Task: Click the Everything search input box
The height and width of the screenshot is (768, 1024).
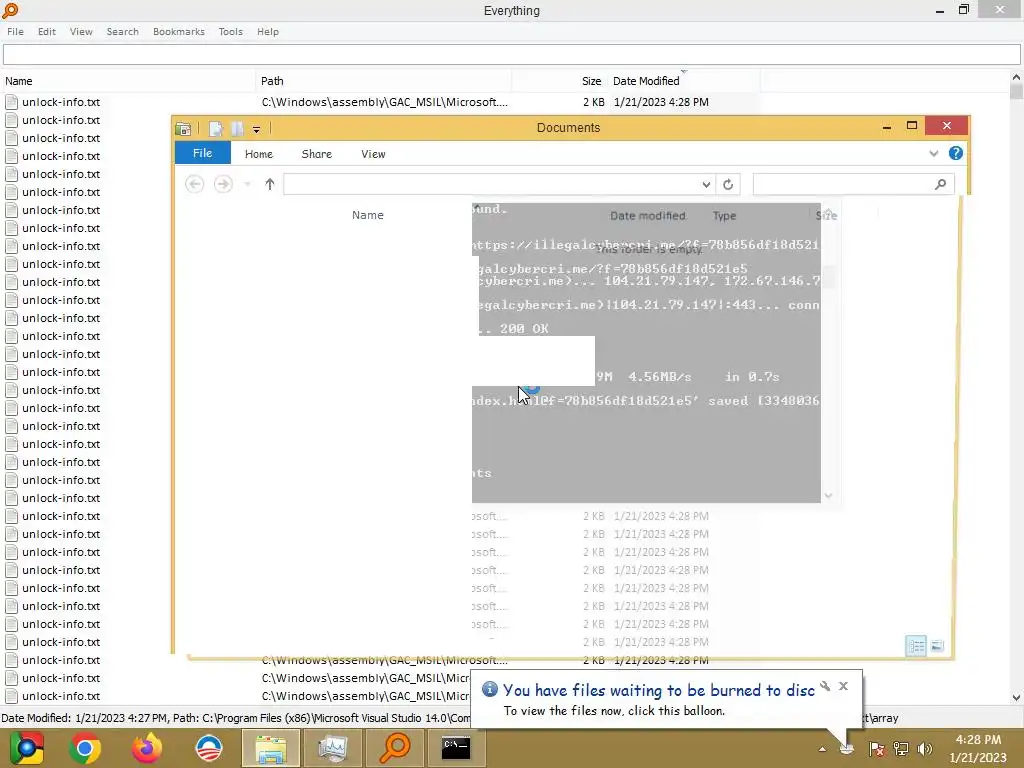Action: [511, 55]
